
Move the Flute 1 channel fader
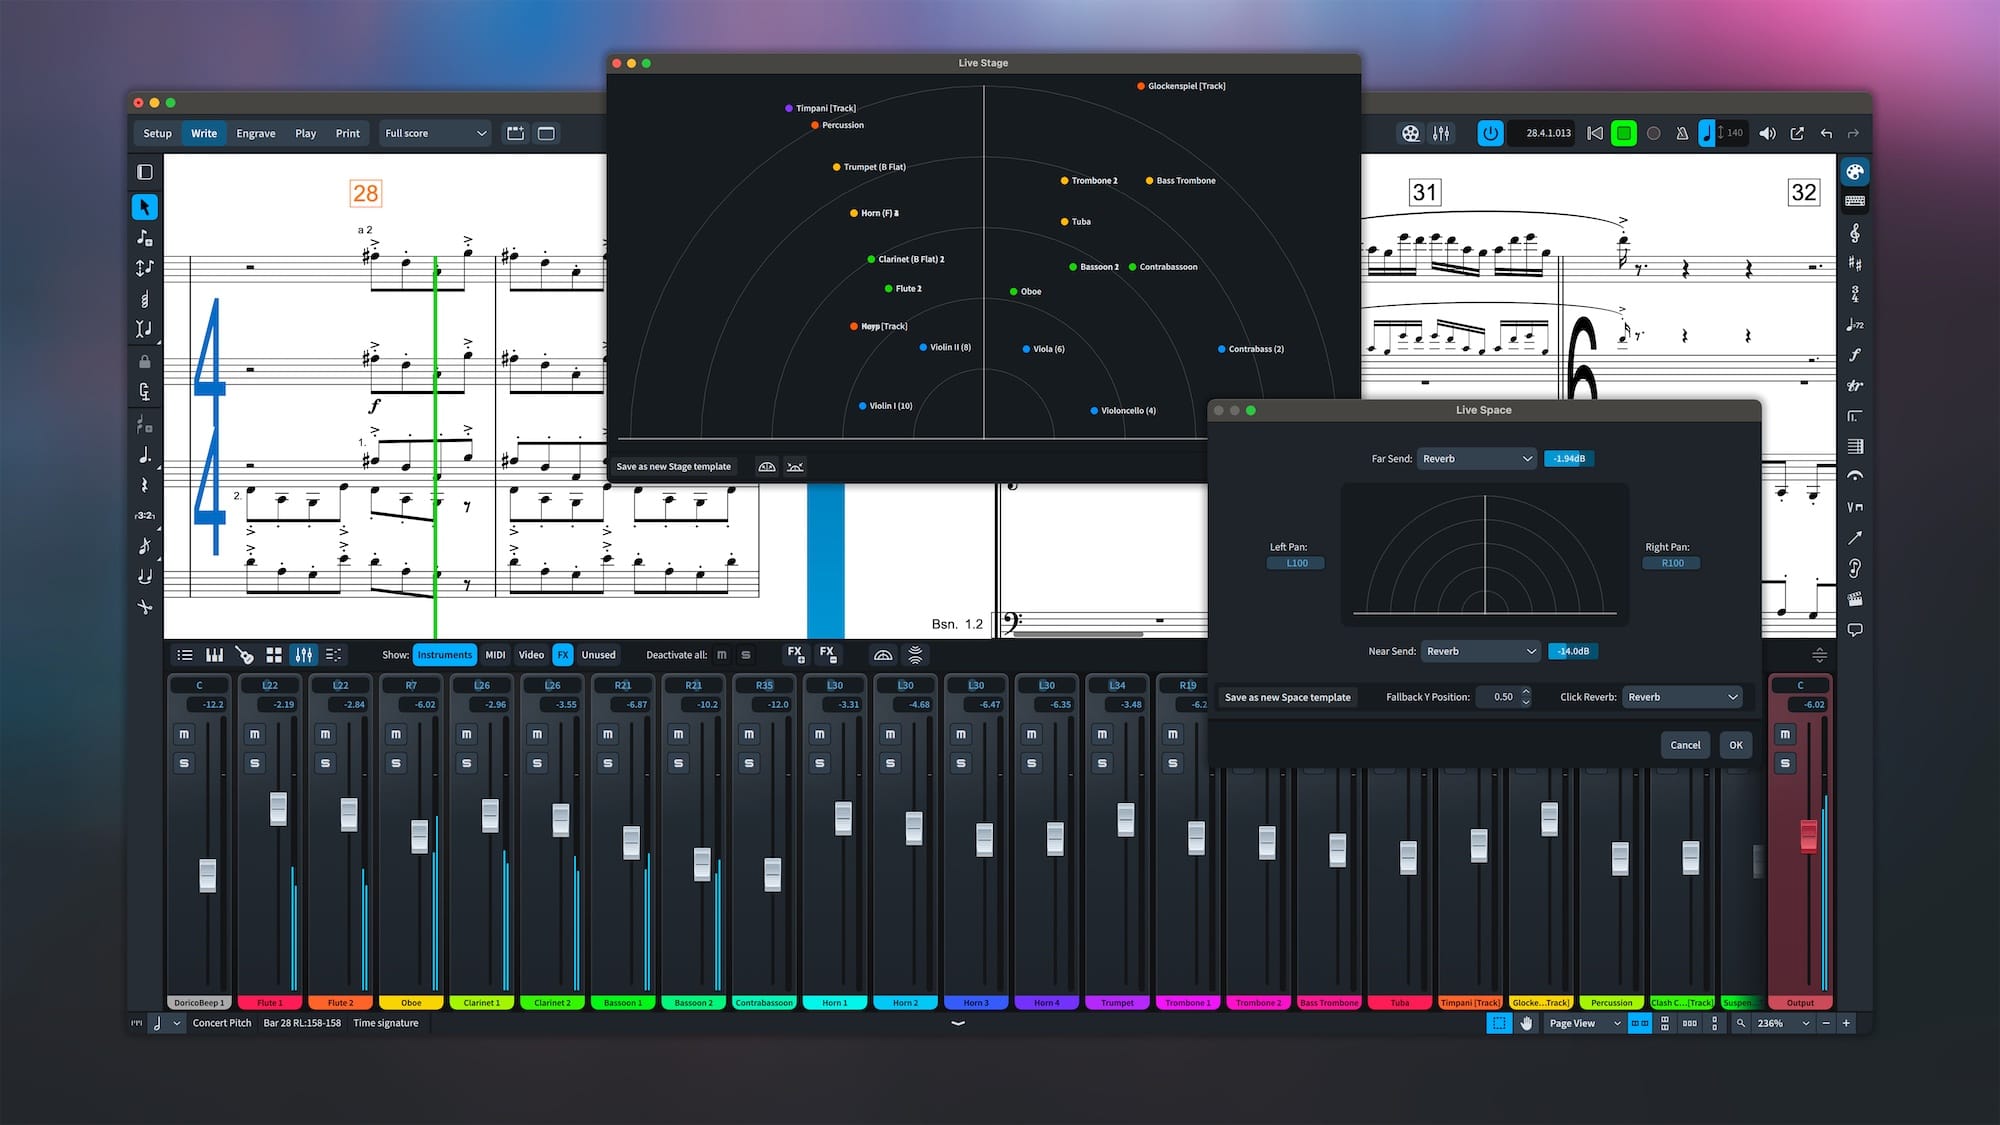tap(278, 808)
